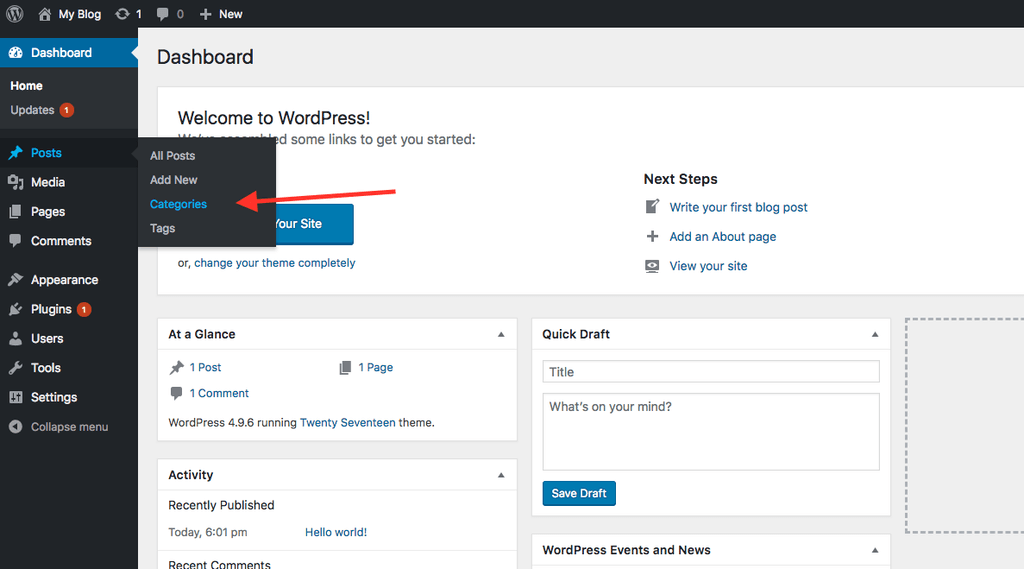Open All Posts from Posts submenu

point(172,155)
